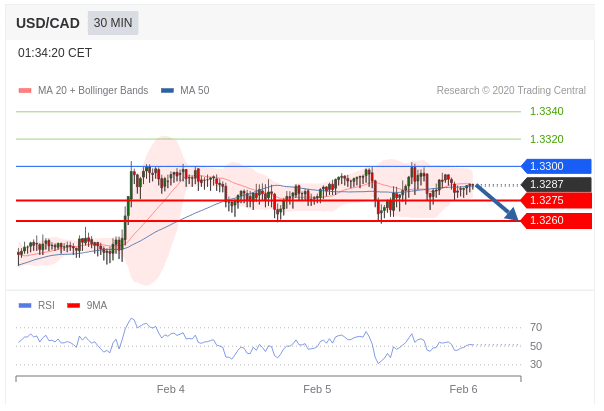Click the MA 20 + Bollinger Bands legend swatch

[25, 91]
